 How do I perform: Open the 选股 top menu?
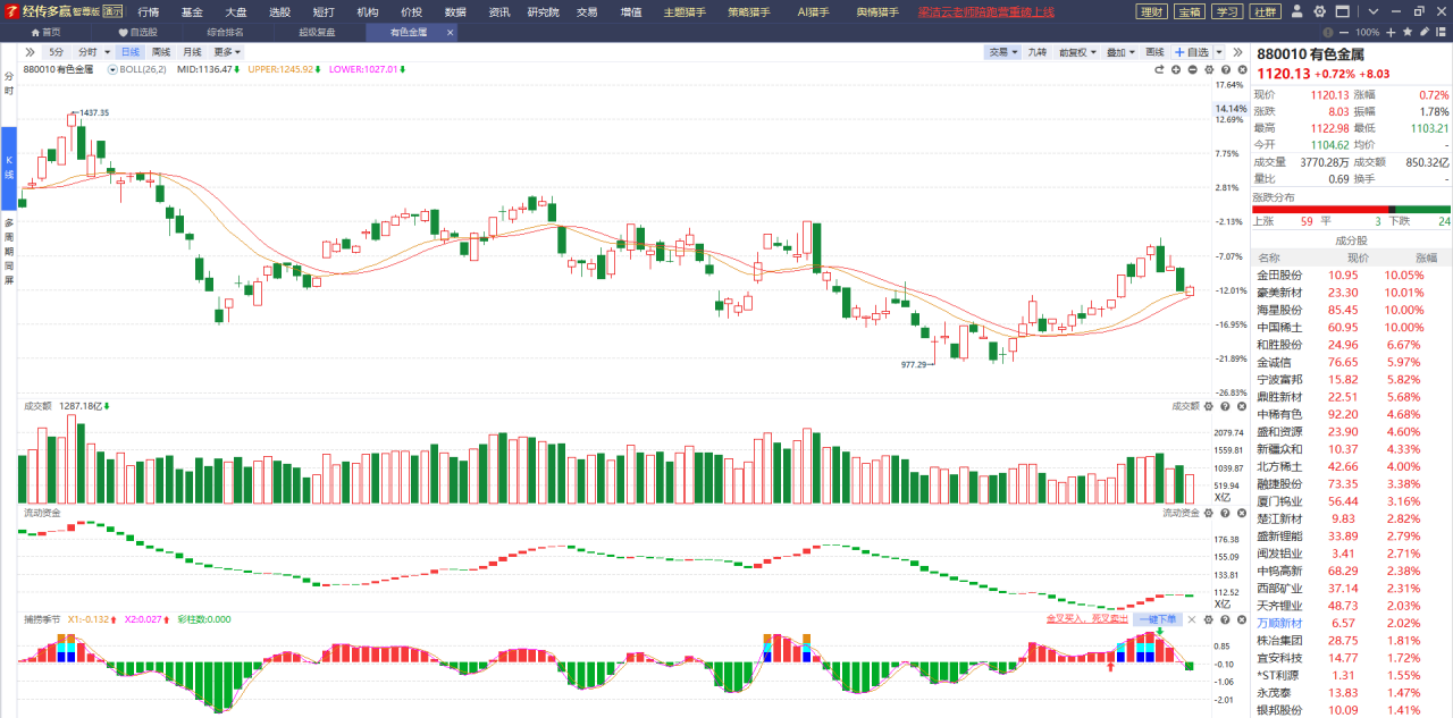tap(280, 12)
